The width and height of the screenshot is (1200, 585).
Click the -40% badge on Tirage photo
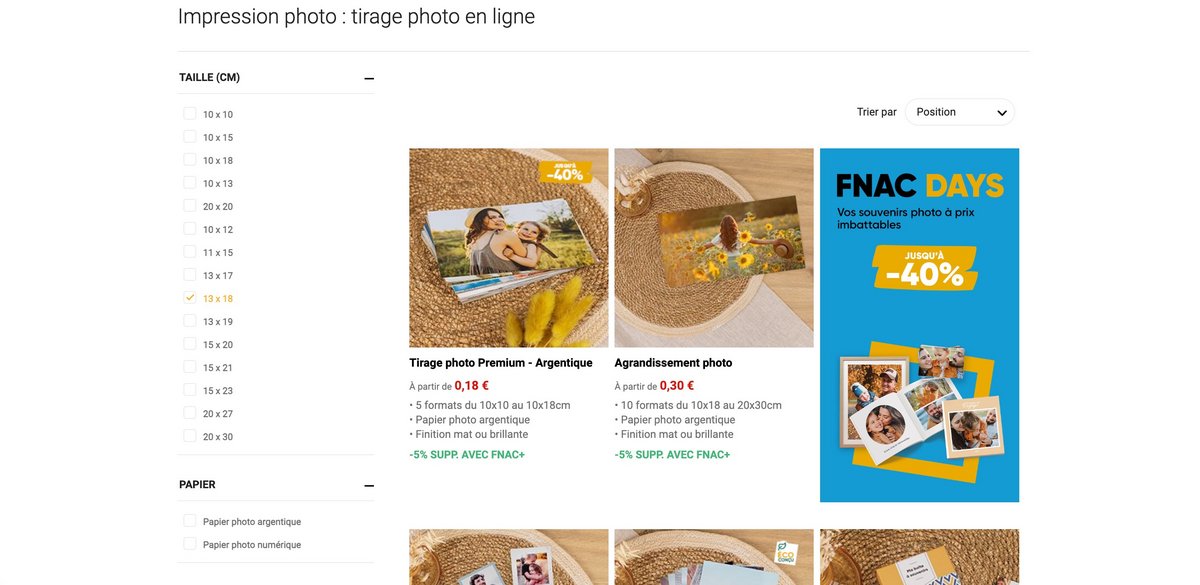(x=565, y=172)
